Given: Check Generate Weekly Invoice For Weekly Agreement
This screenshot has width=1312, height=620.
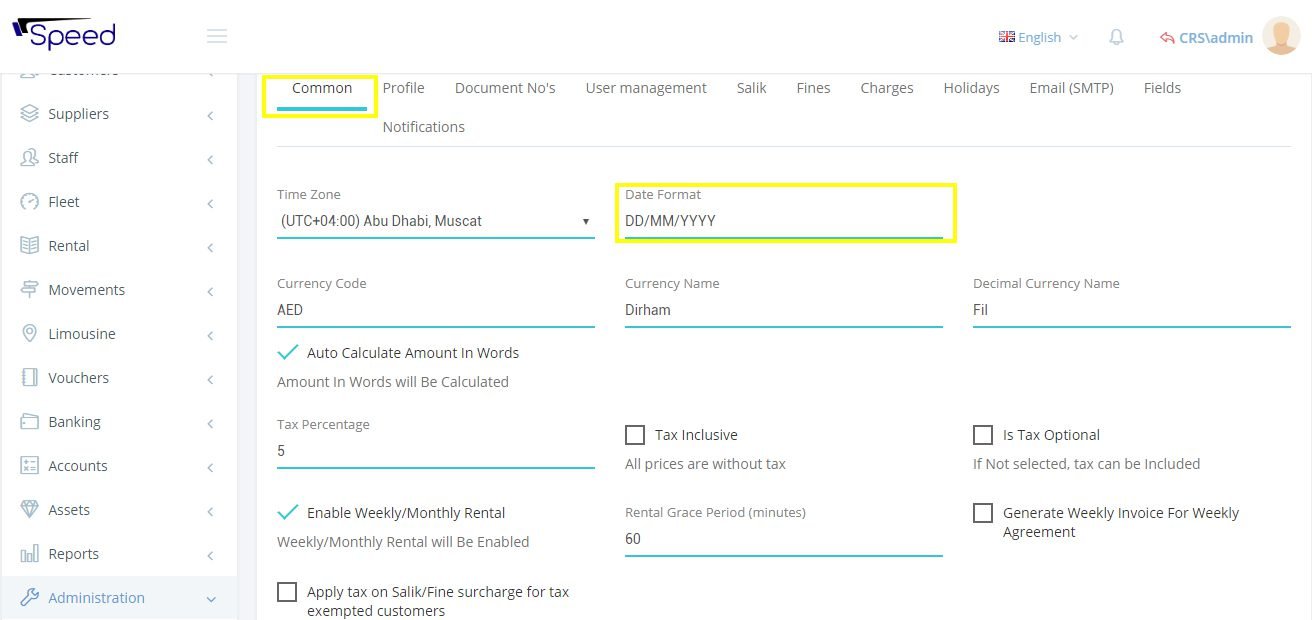Looking at the screenshot, I should click(x=983, y=513).
